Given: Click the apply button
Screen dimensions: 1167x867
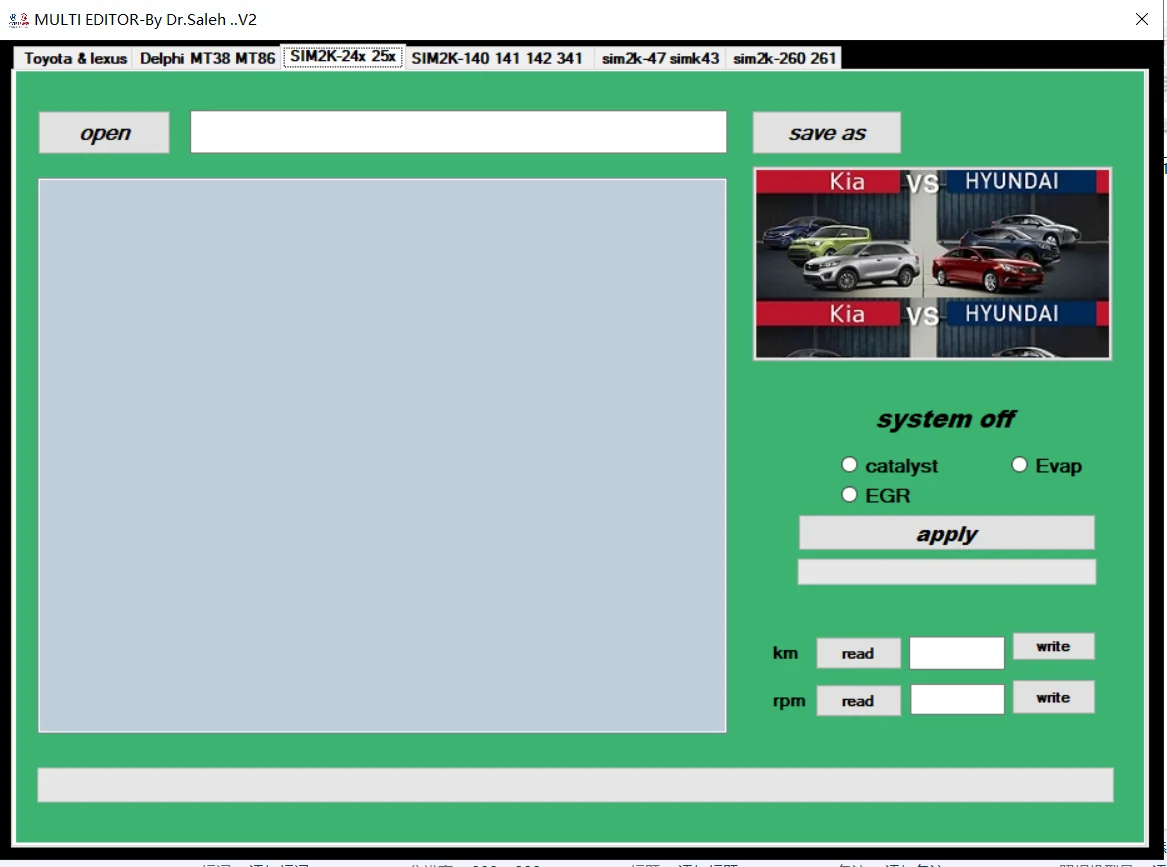Looking at the screenshot, I should 947,534.
